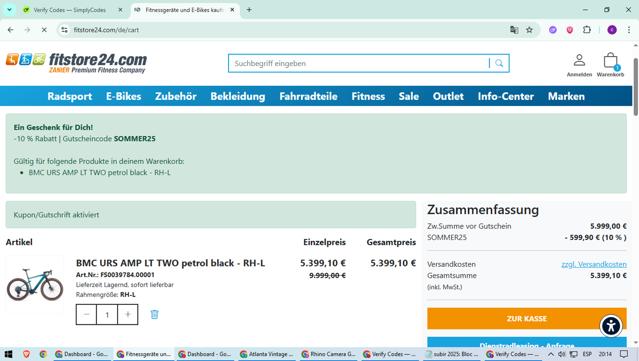The image size is (639, 361).
Task: Select the SOMMER25 voucher code text
Action: pos(134,139)
